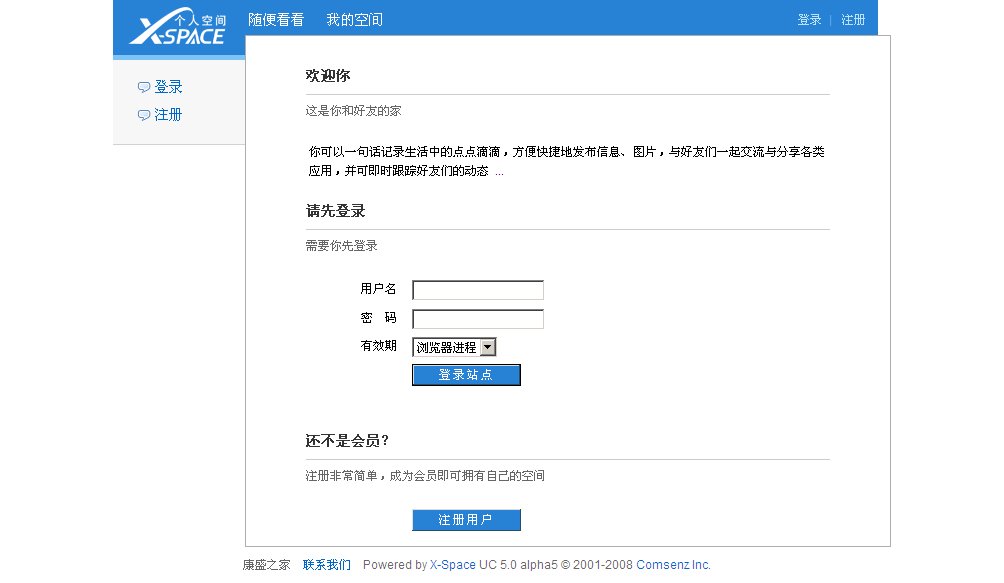The height and width of the screenshot is (583, 1004).
Task: Click the 这是你和好友的家 subtitle text
Action: pos(353,111)
